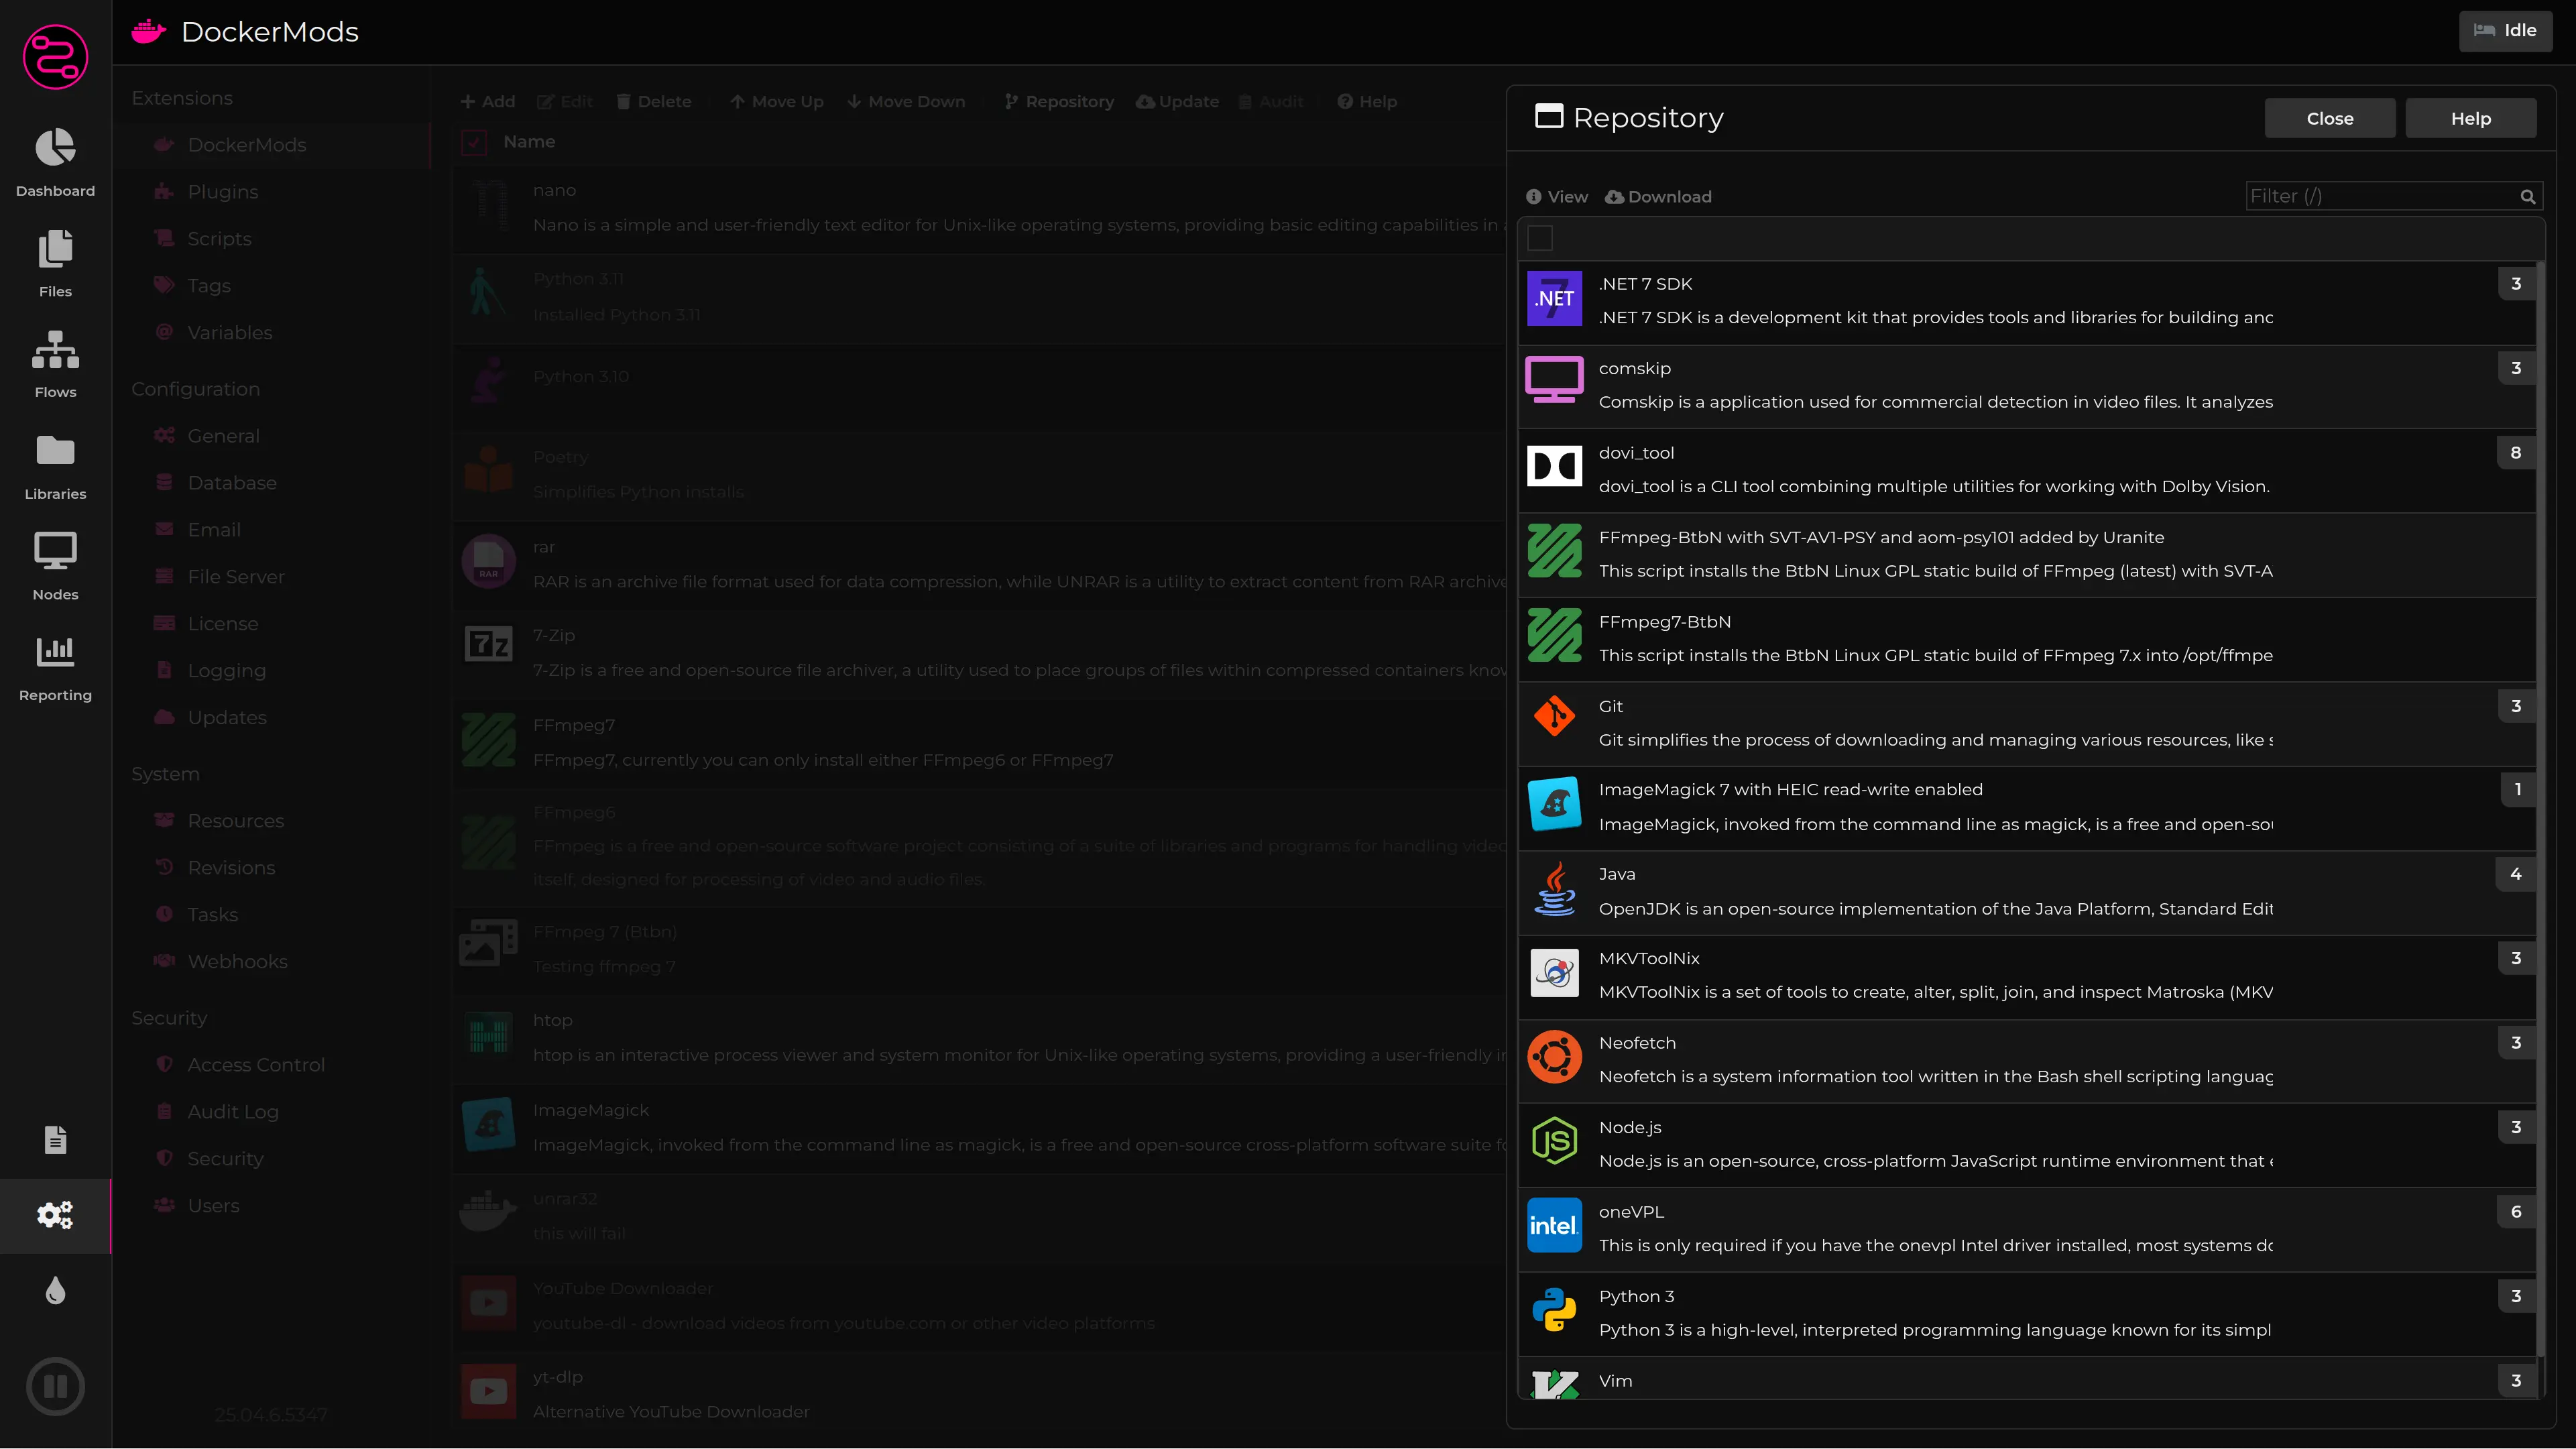Tick the select-all checkbox in the Repository list

1540,238
